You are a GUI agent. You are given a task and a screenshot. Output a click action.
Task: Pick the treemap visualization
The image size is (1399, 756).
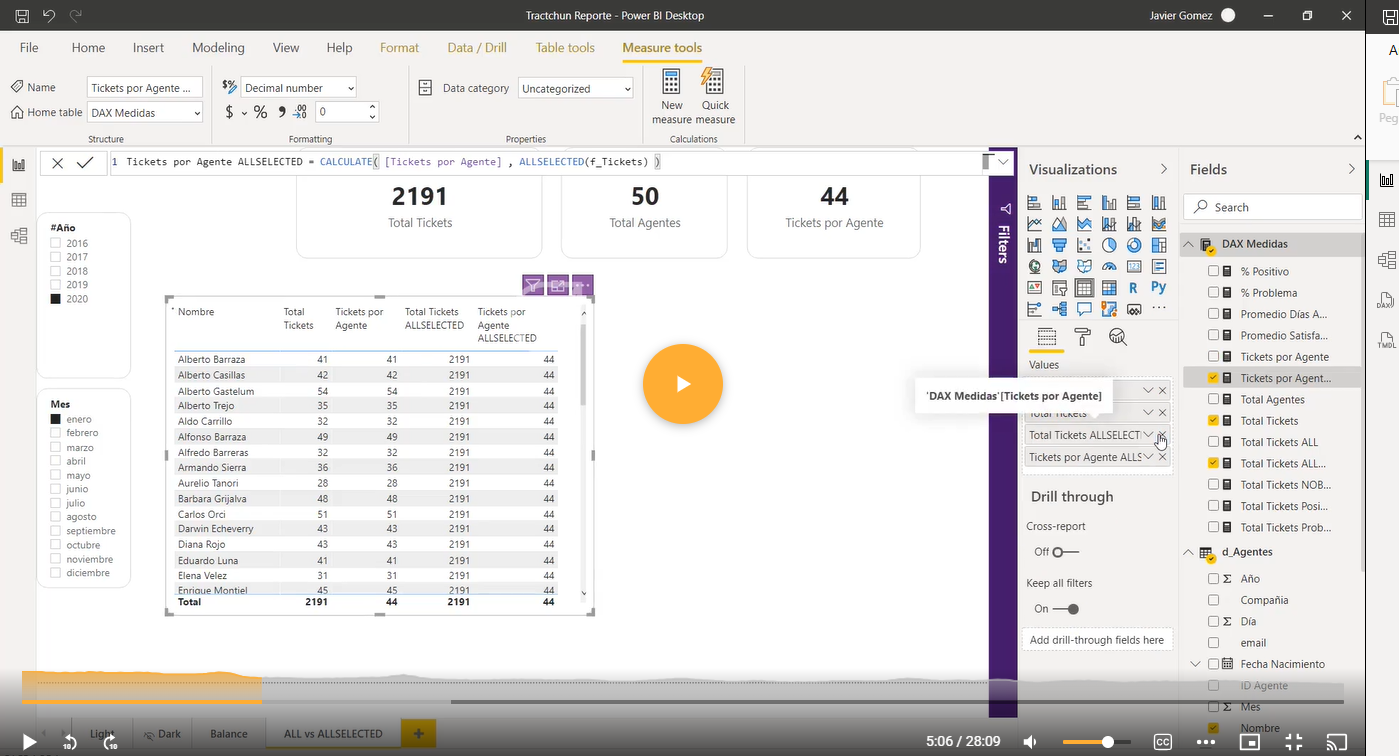click(1159, 245)
